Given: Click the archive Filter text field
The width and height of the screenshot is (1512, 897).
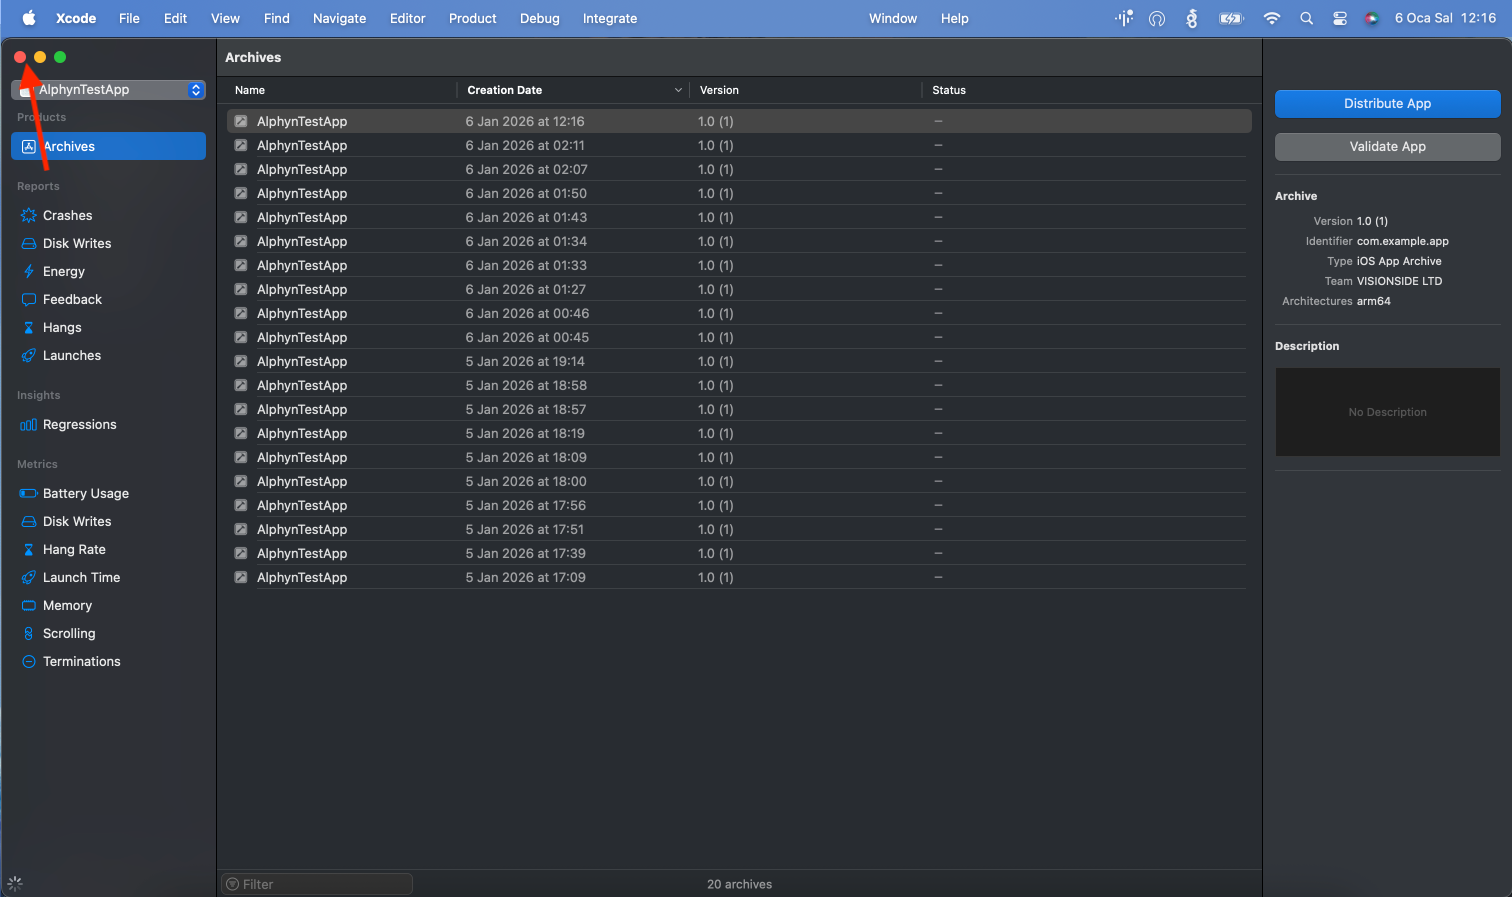Looking at the screenshot, I should coord(317,884).
